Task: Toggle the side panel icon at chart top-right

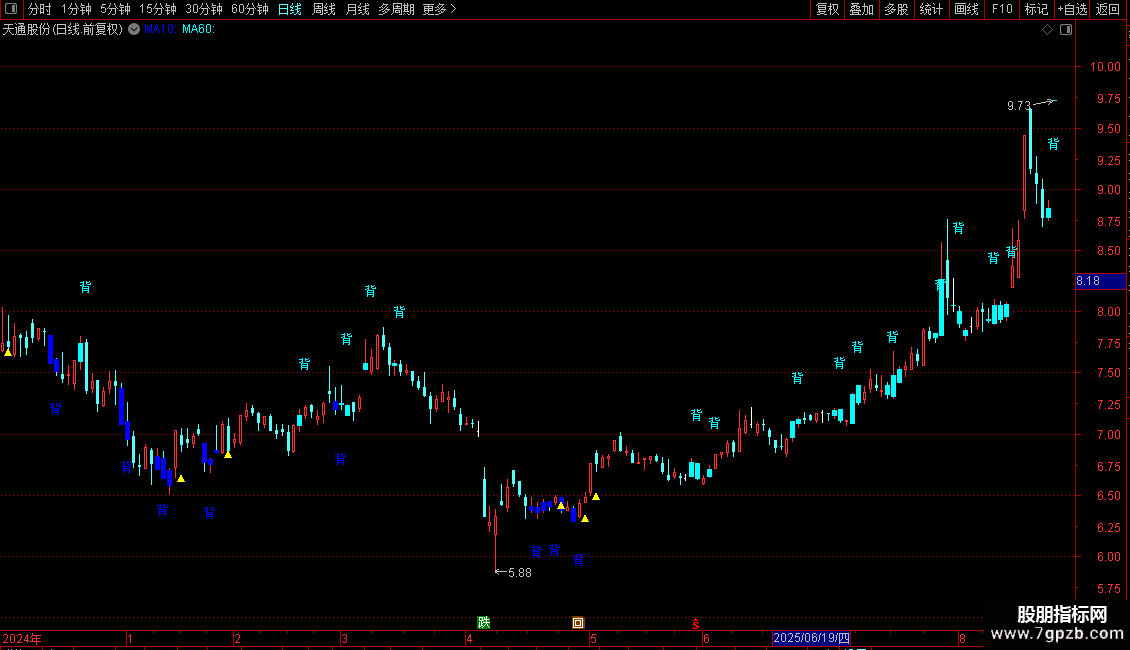Action: click(x=1066, y=30)
